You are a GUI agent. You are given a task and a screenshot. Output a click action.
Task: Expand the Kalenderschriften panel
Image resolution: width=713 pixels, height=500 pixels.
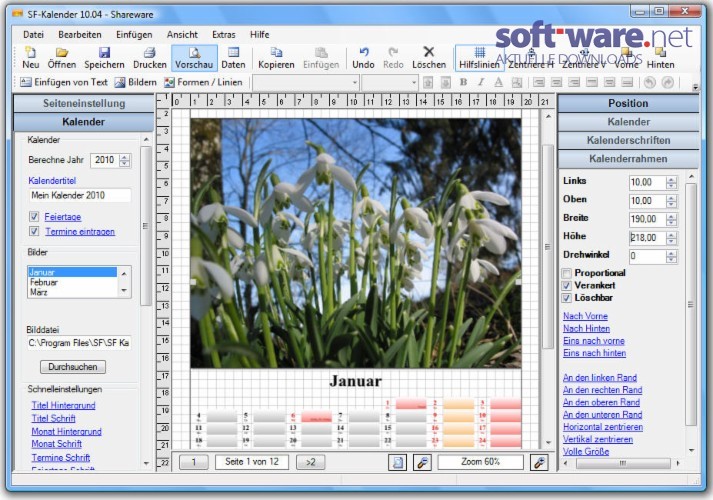click(x=628, y=140)
